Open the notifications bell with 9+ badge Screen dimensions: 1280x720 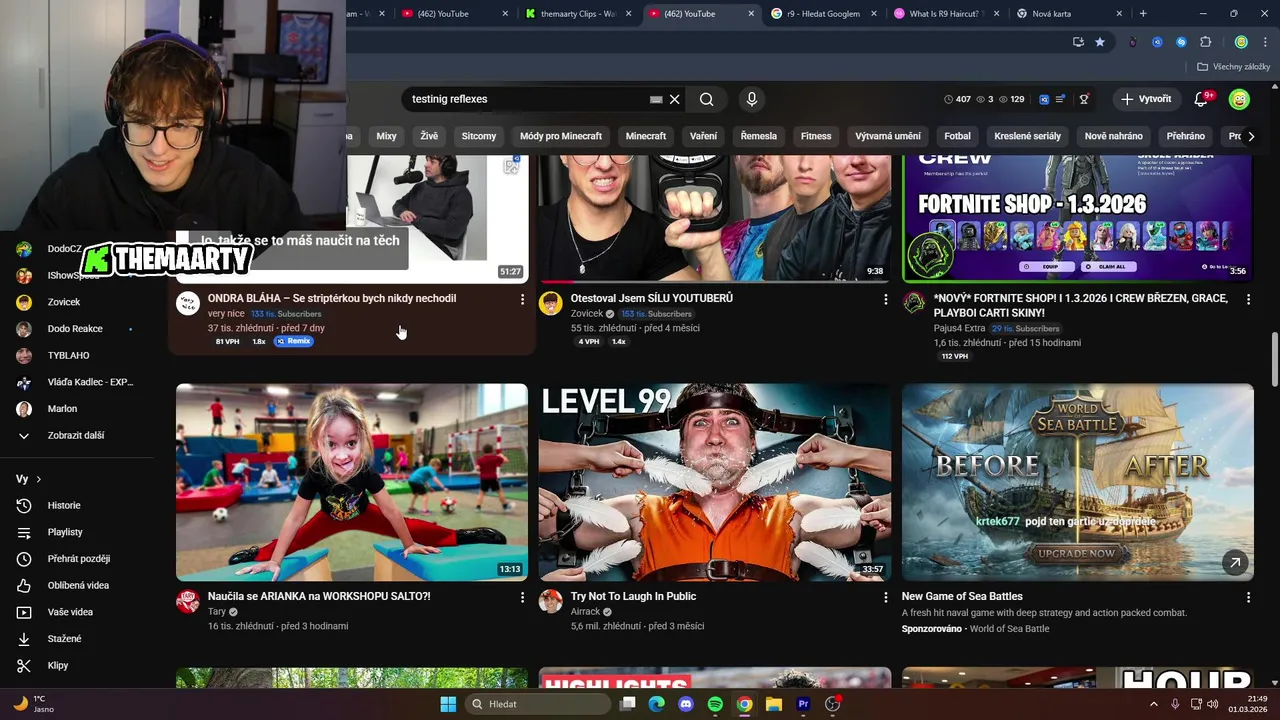click(1202, 99)
